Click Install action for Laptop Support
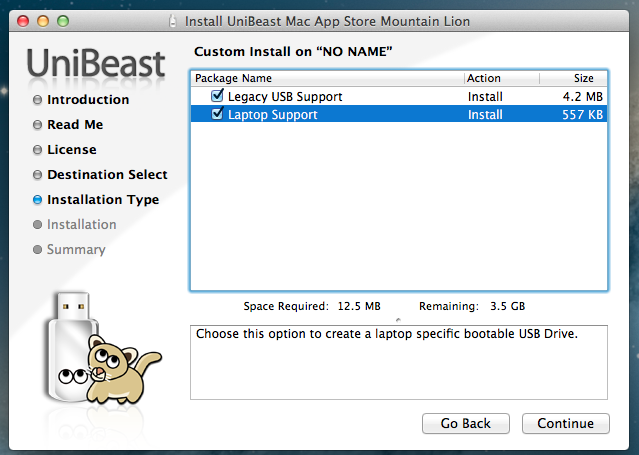 tap(485, 115)
